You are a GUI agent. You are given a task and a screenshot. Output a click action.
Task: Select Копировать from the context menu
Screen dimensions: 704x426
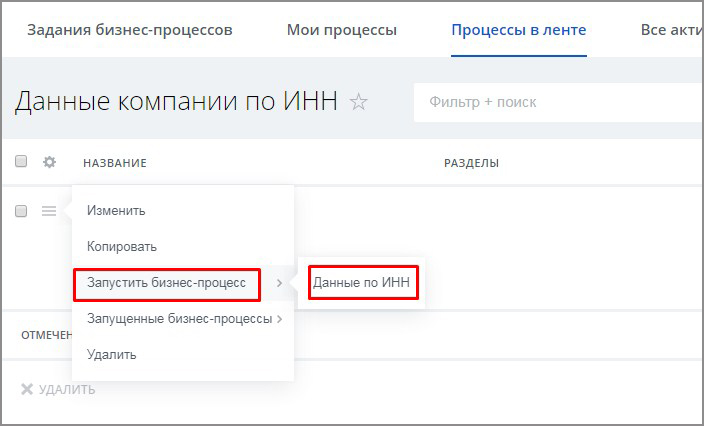(122, 247)
